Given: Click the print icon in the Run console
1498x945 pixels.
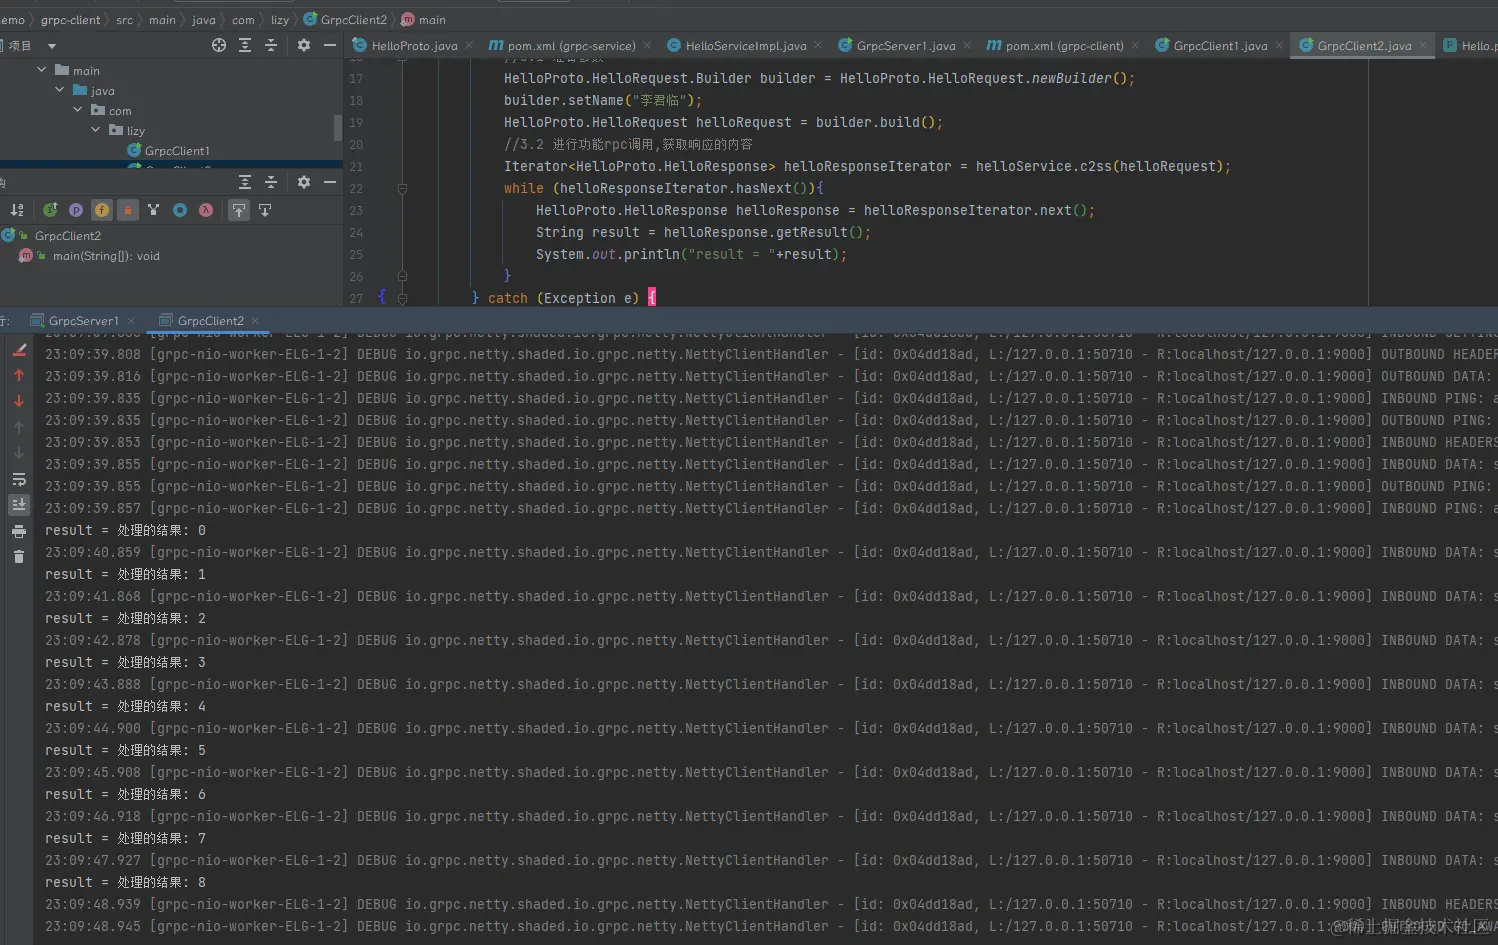Looking at the screenshot, I should [19, 531].
